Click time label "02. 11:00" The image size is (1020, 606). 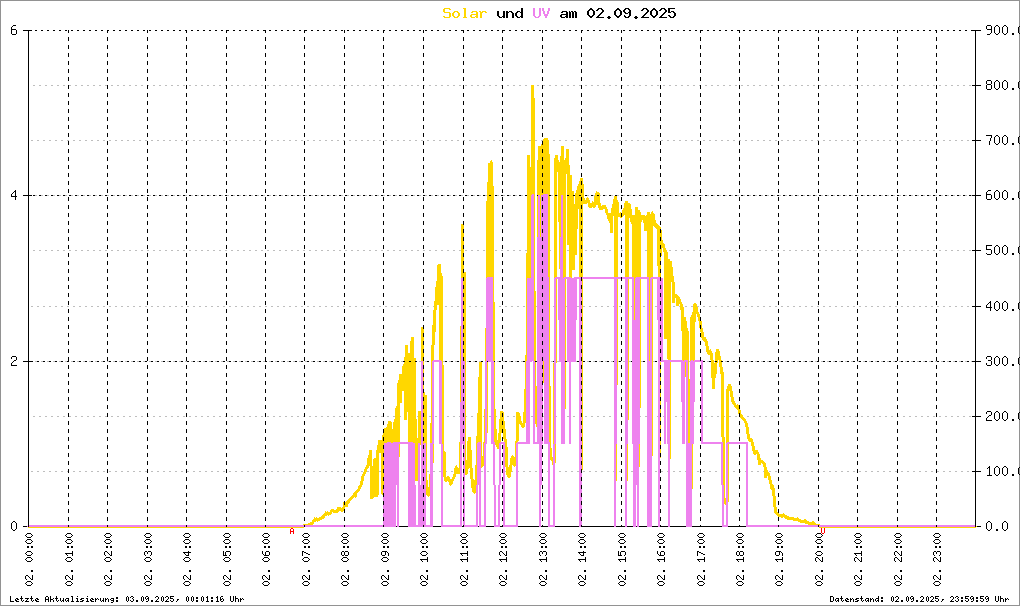[x=464, y=560]
